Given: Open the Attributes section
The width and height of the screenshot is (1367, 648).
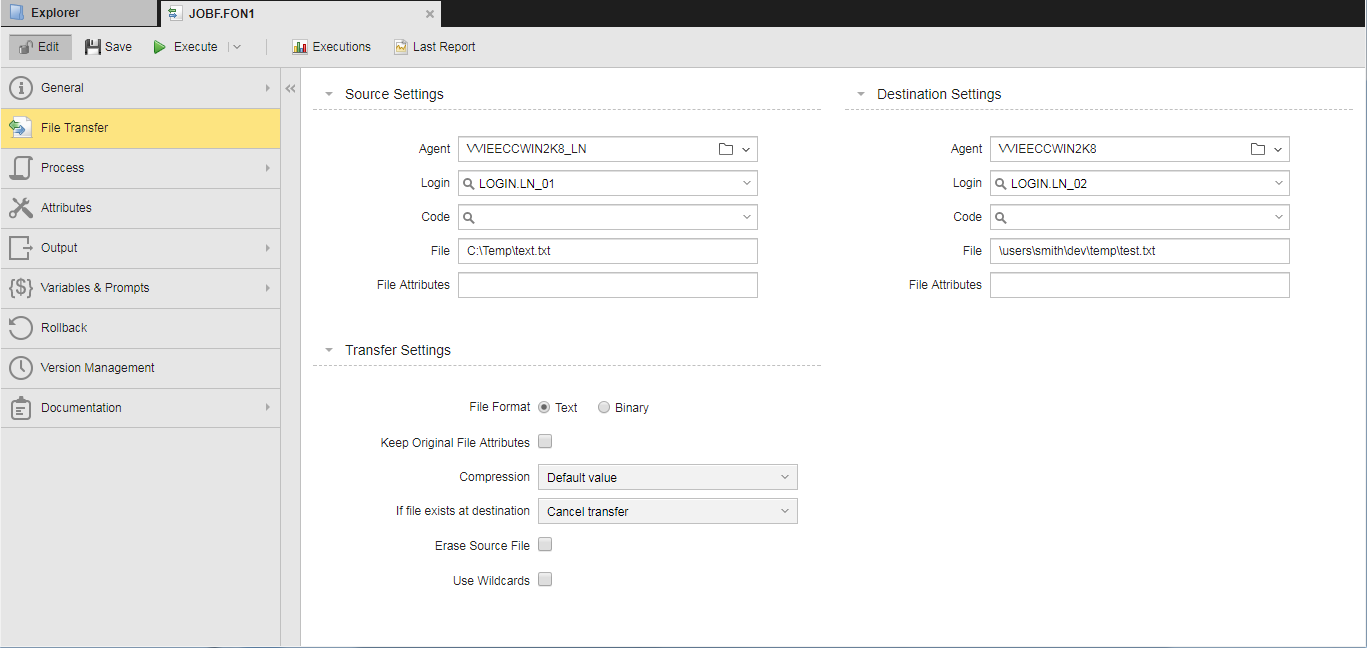Looking at the screenshot, I should [x=140, y=208].
